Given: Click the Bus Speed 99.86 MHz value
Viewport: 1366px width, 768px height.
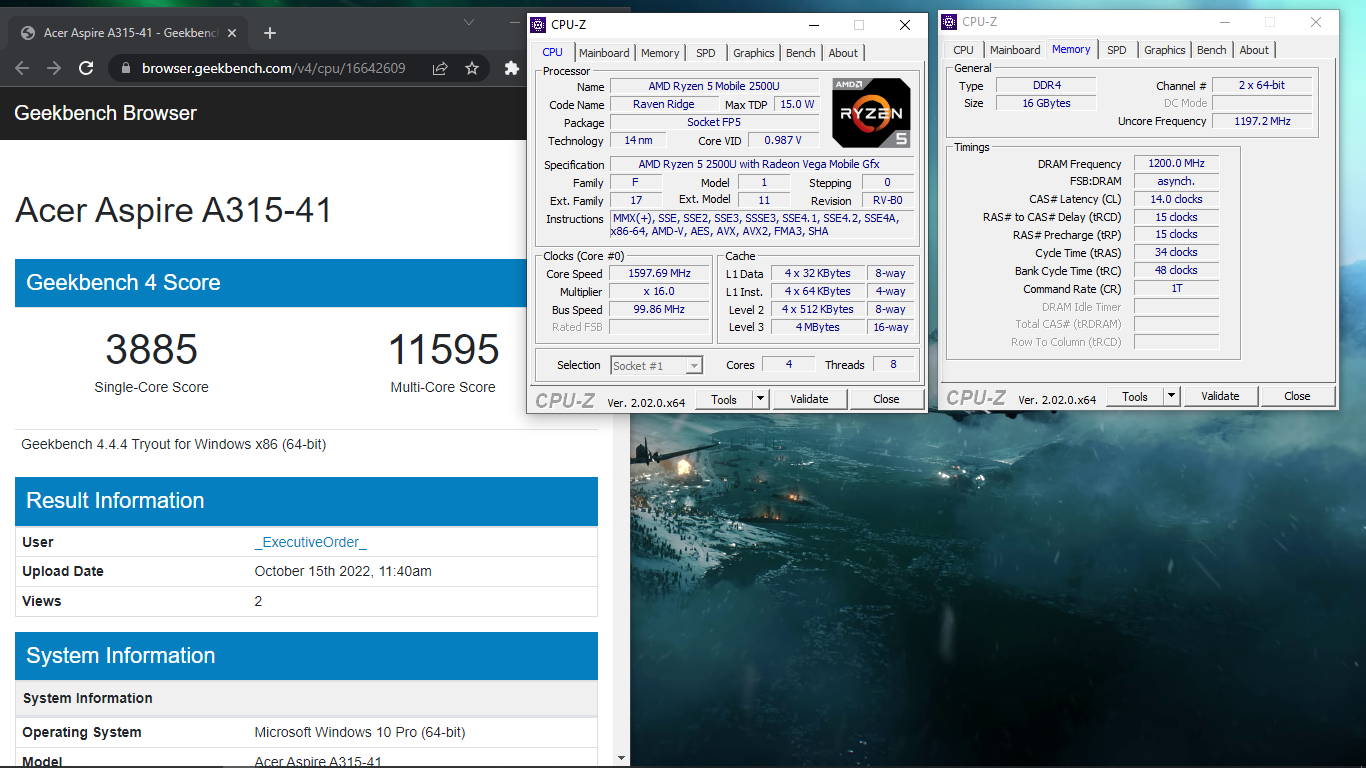Looking at the screenshot, I should pyautogui.click(x=660, y=309).
